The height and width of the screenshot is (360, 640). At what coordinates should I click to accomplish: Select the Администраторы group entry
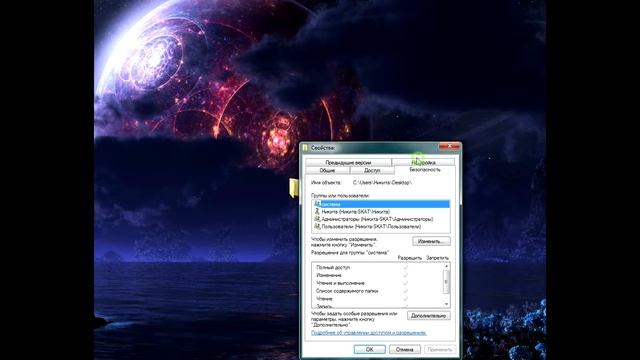381,219
